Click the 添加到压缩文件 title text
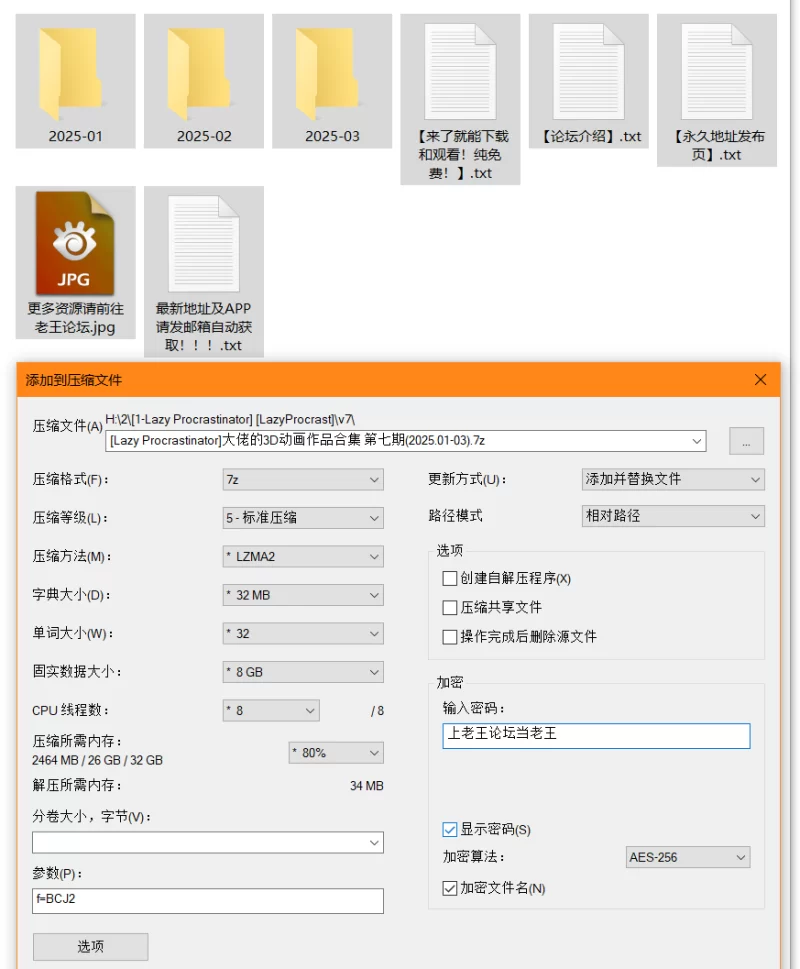 tap(74, 380)
